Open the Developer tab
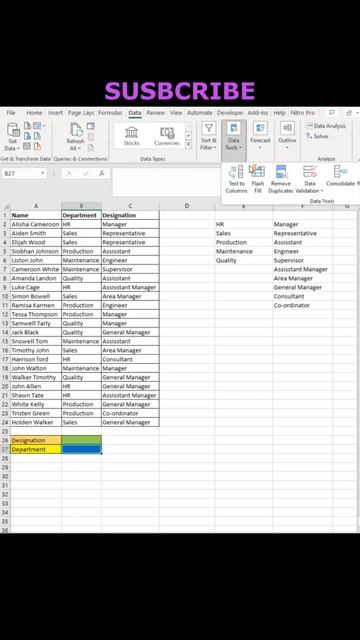This screenshot has height=640, width=360. (230, 113)
